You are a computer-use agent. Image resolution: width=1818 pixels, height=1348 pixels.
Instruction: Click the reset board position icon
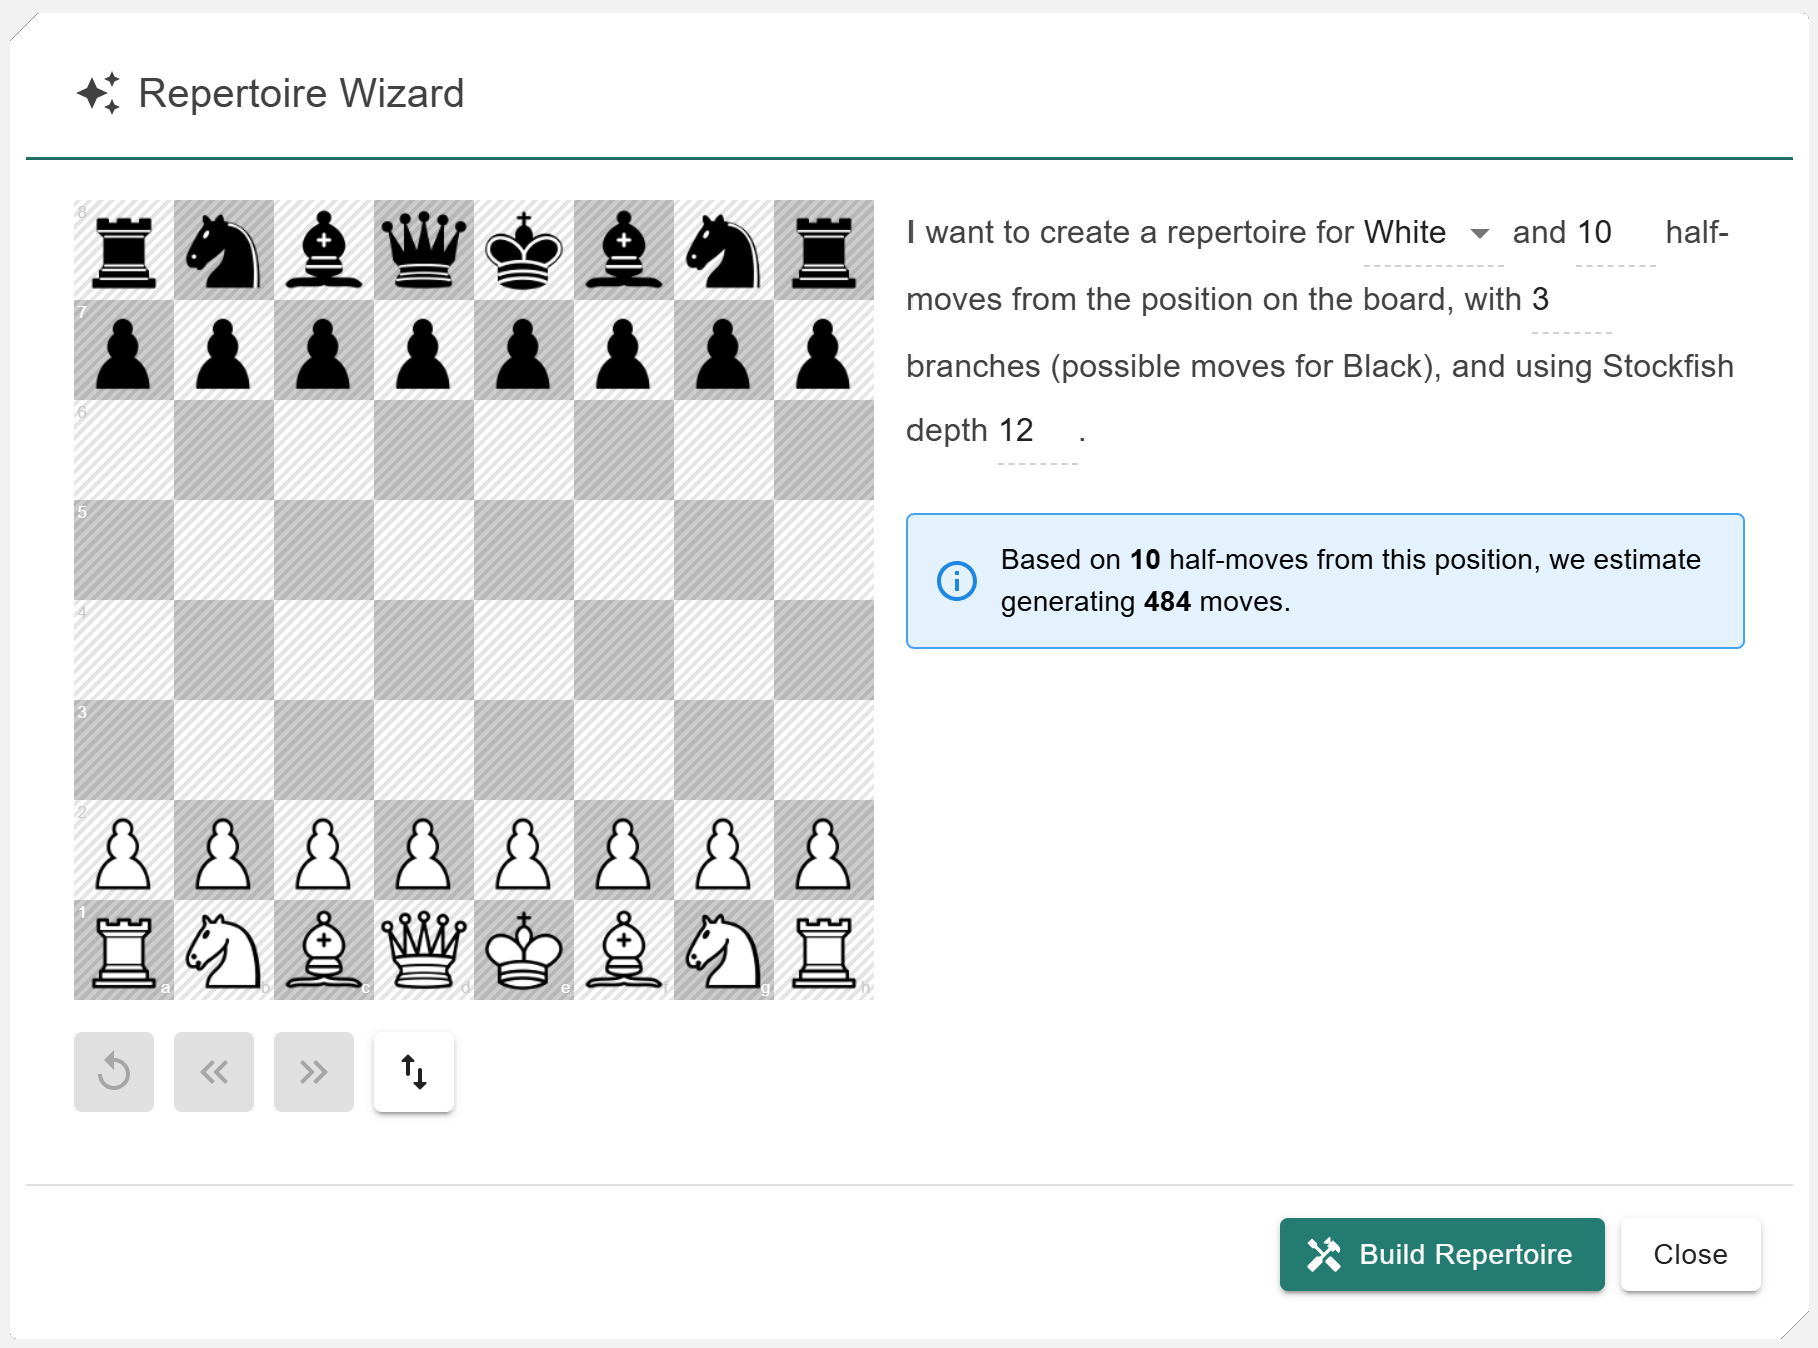(114, 1072)
